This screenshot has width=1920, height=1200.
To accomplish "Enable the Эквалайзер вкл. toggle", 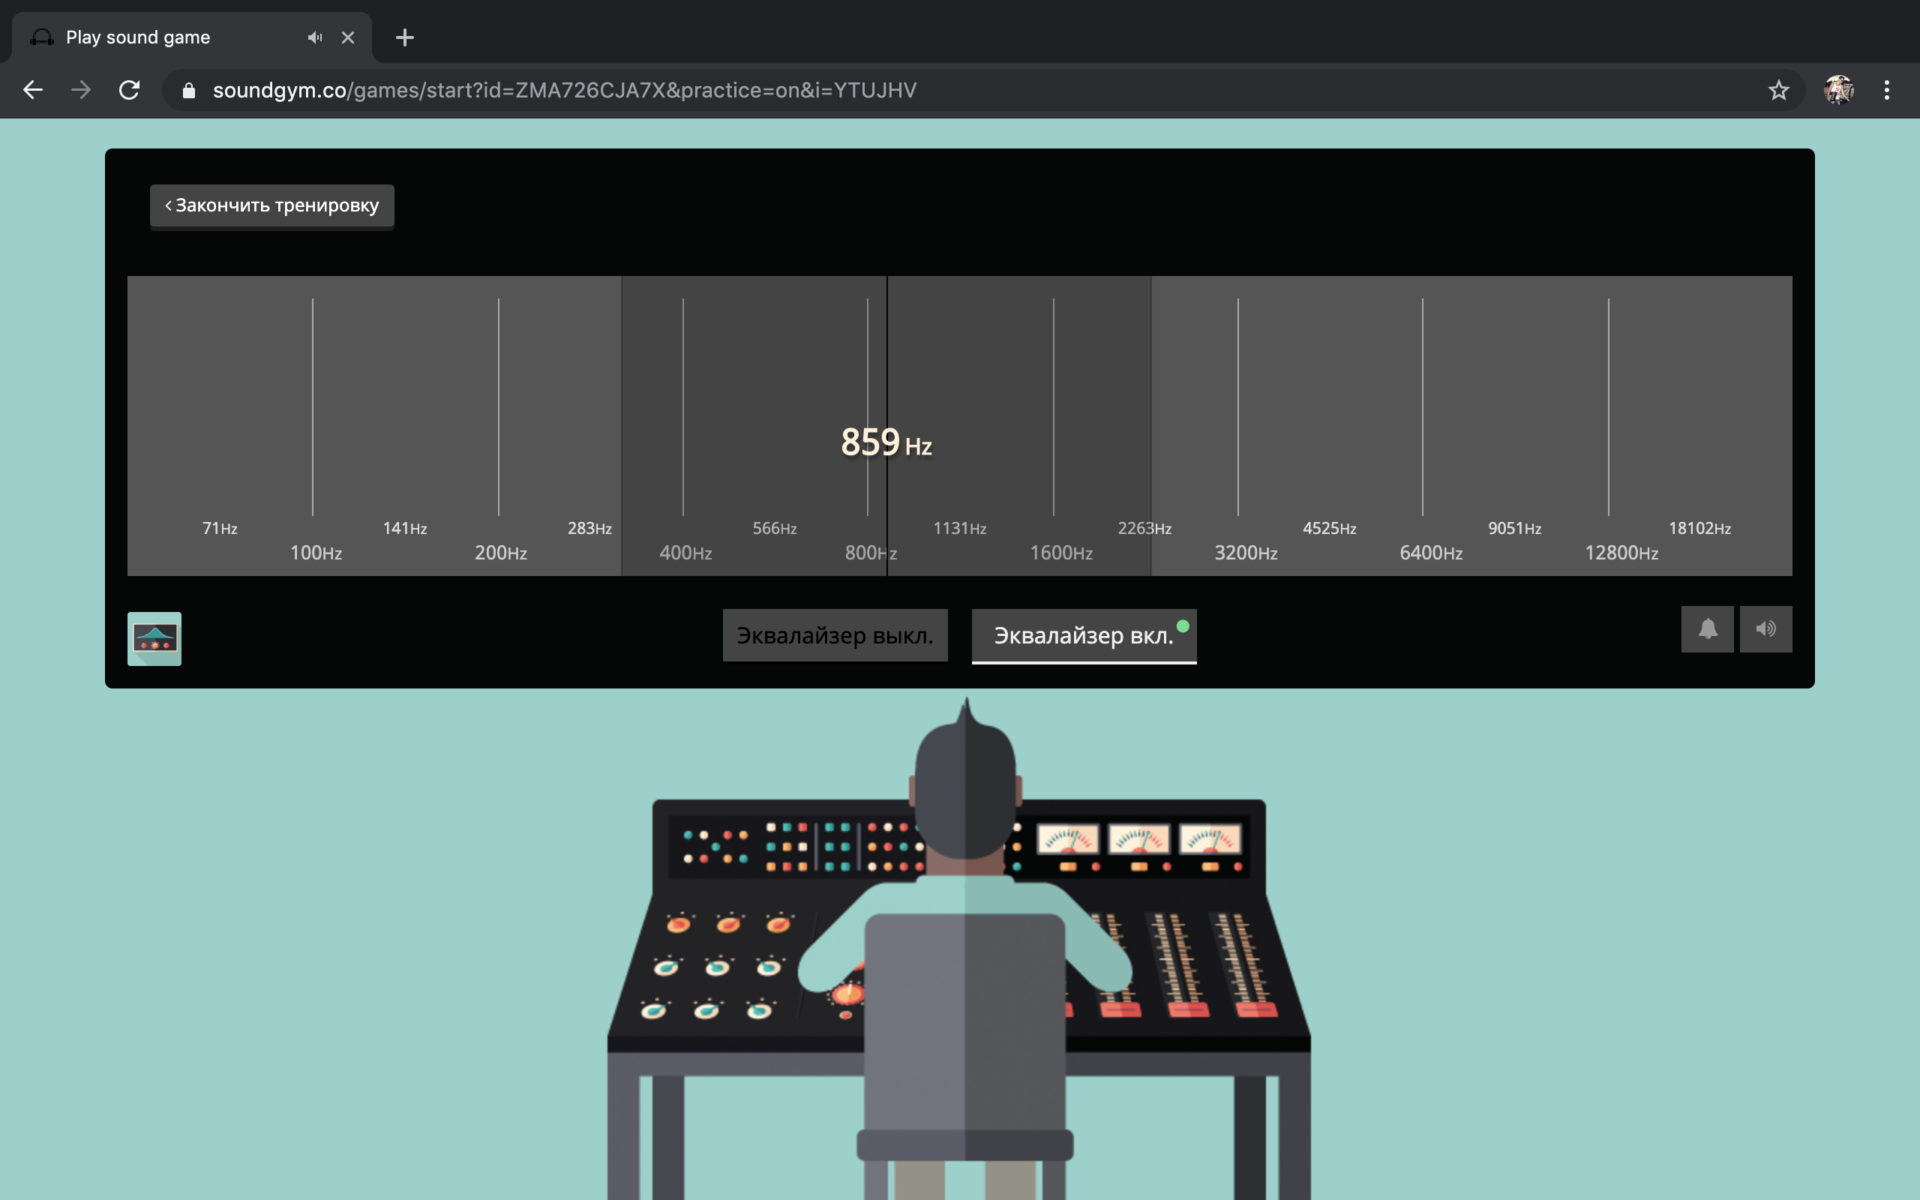I will click(x=1084, y=635).
